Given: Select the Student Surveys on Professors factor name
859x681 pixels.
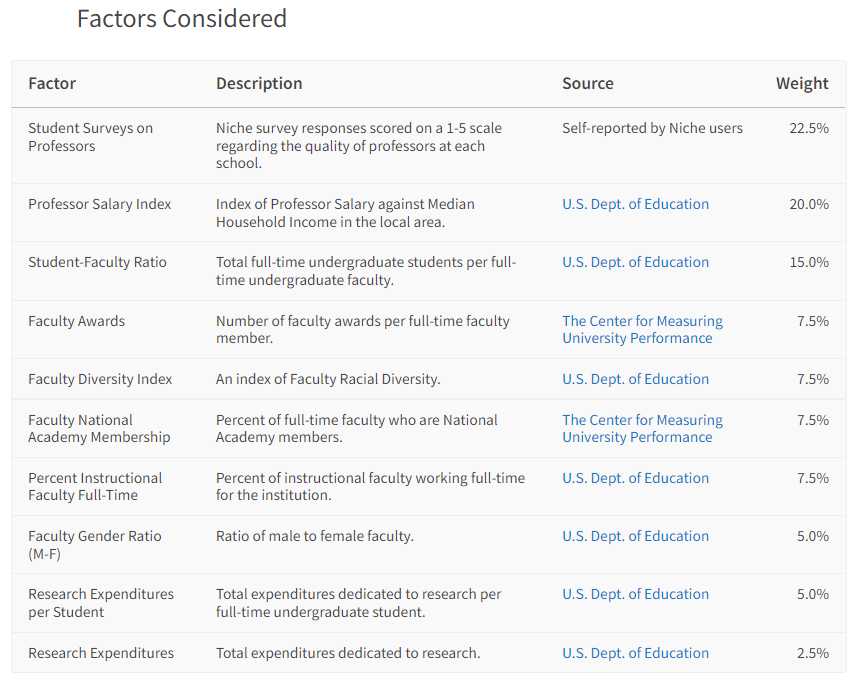Looking at the screenshot, I should [x=90, y=137].
